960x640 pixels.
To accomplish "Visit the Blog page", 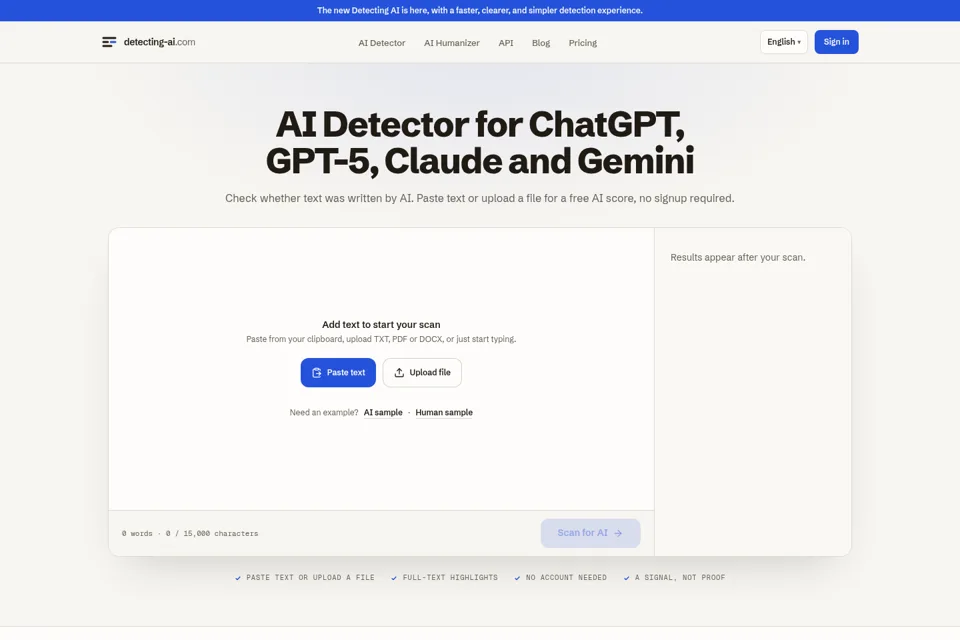I will tap(541, 43).
